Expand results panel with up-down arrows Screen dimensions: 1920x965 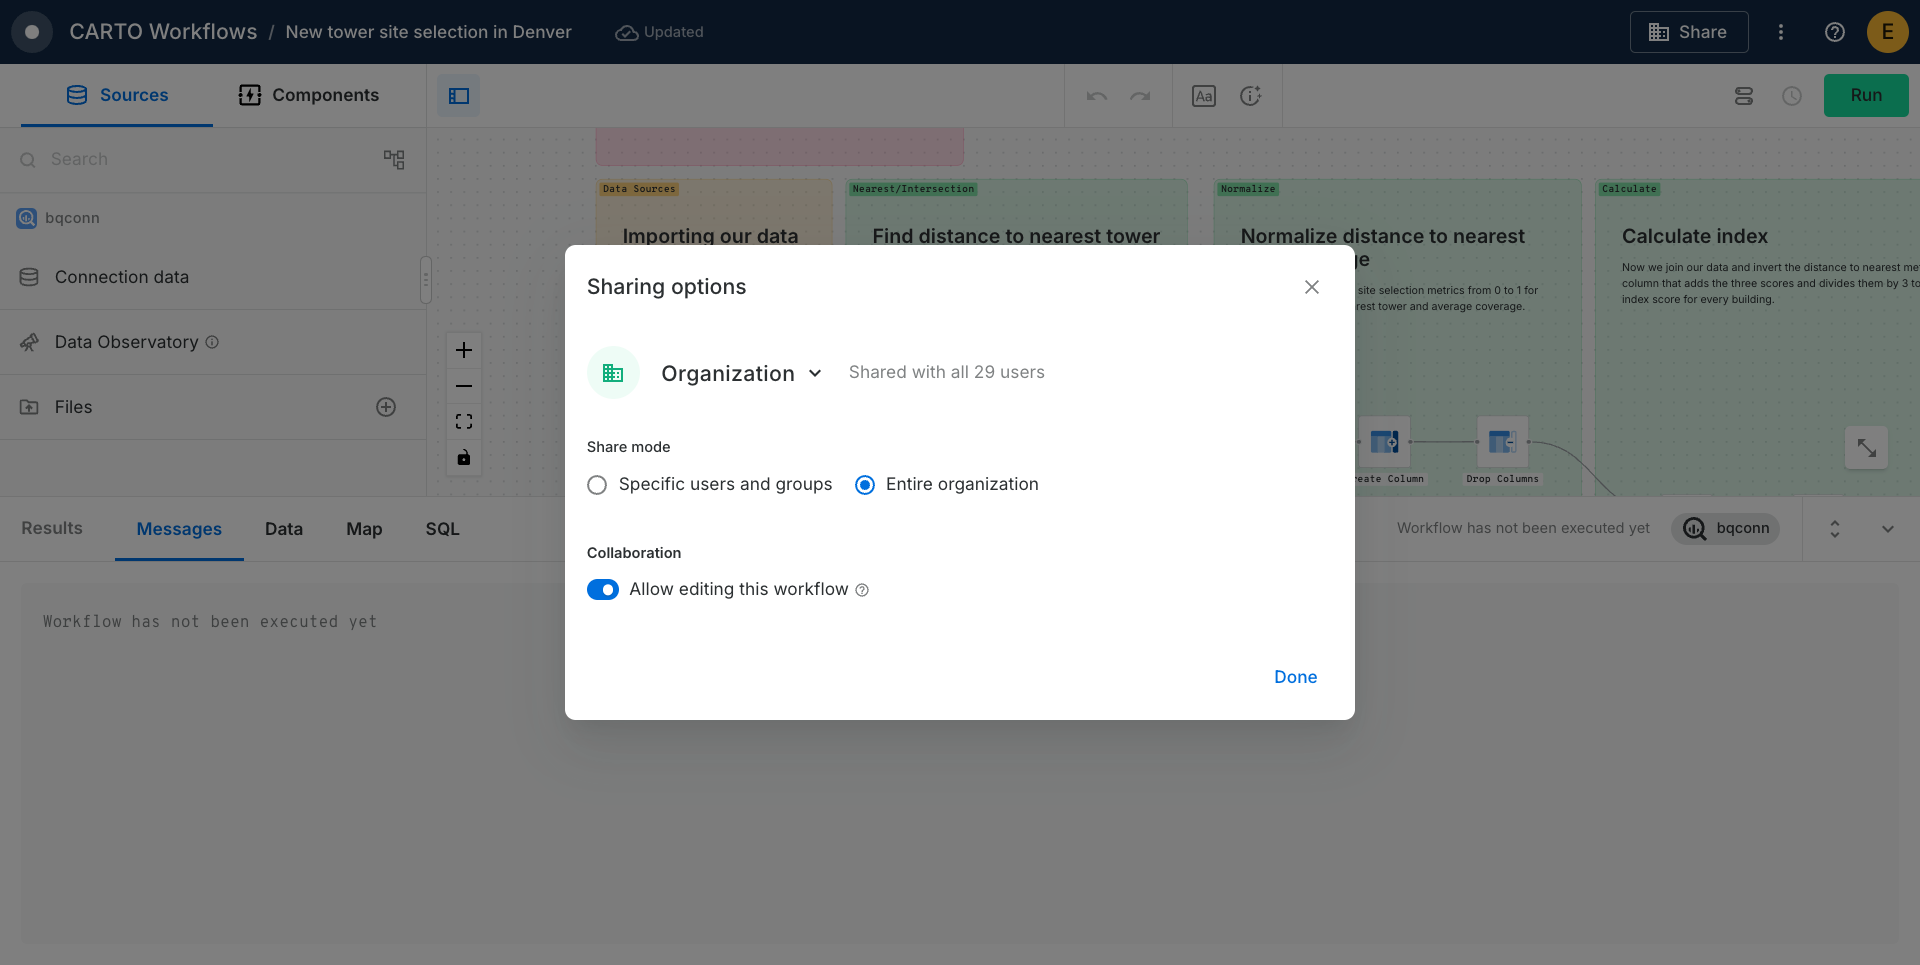point(1834,529)
